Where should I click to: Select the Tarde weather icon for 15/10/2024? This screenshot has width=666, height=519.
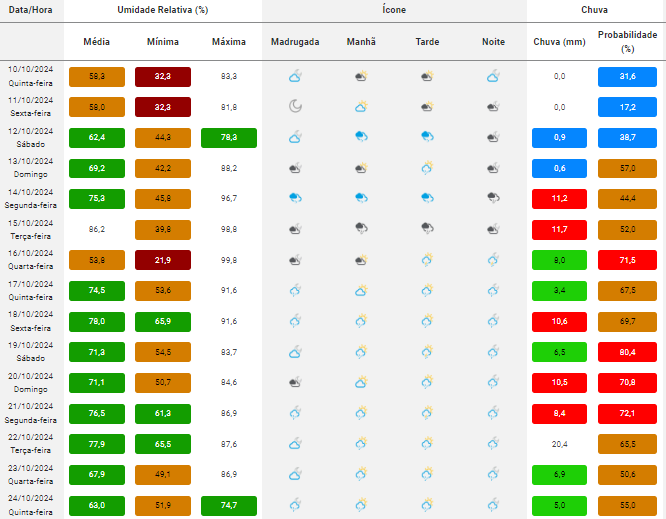(427, 229)
